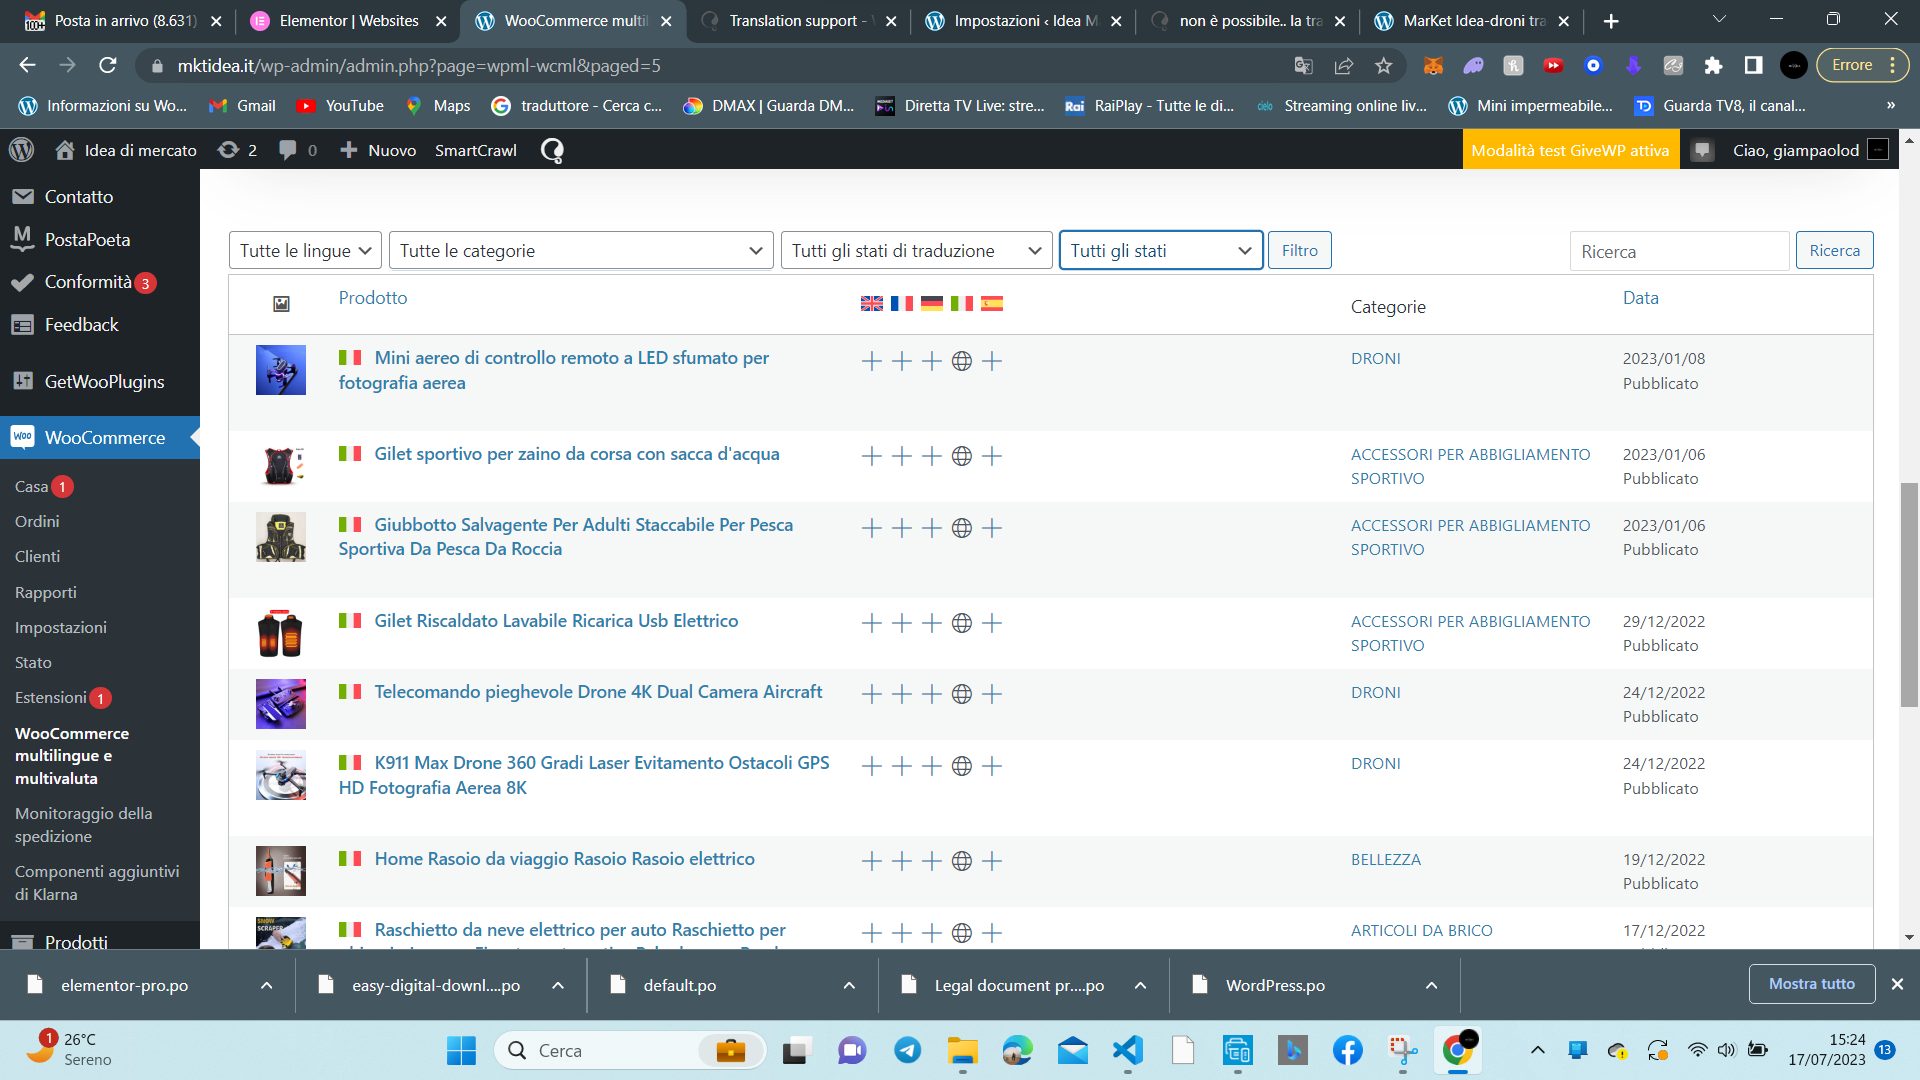The width and height of the screenshot is (1920, 1080).
Task: Expand WordPress.po download options chevron
Action: click(1431, 985)
